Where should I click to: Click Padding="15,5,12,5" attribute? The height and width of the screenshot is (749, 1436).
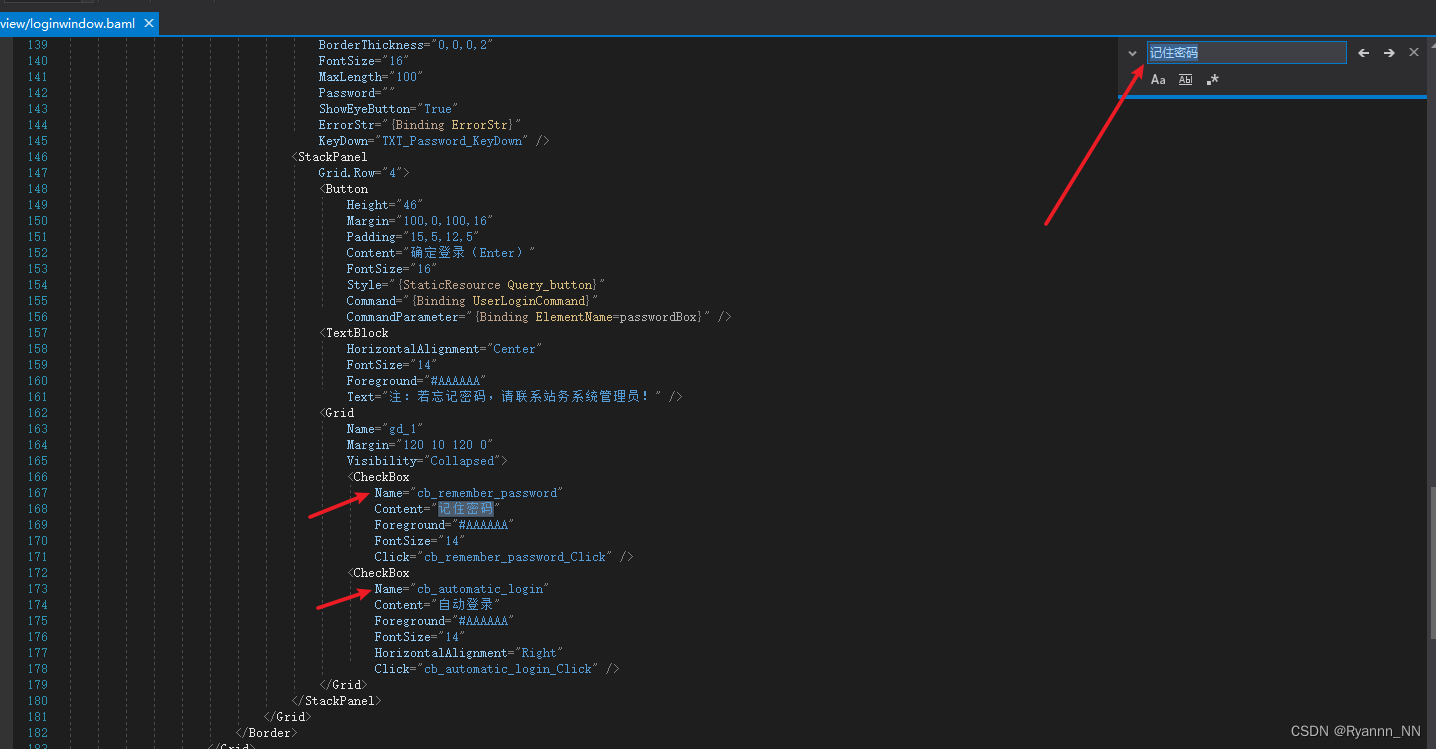click(413, 237)
